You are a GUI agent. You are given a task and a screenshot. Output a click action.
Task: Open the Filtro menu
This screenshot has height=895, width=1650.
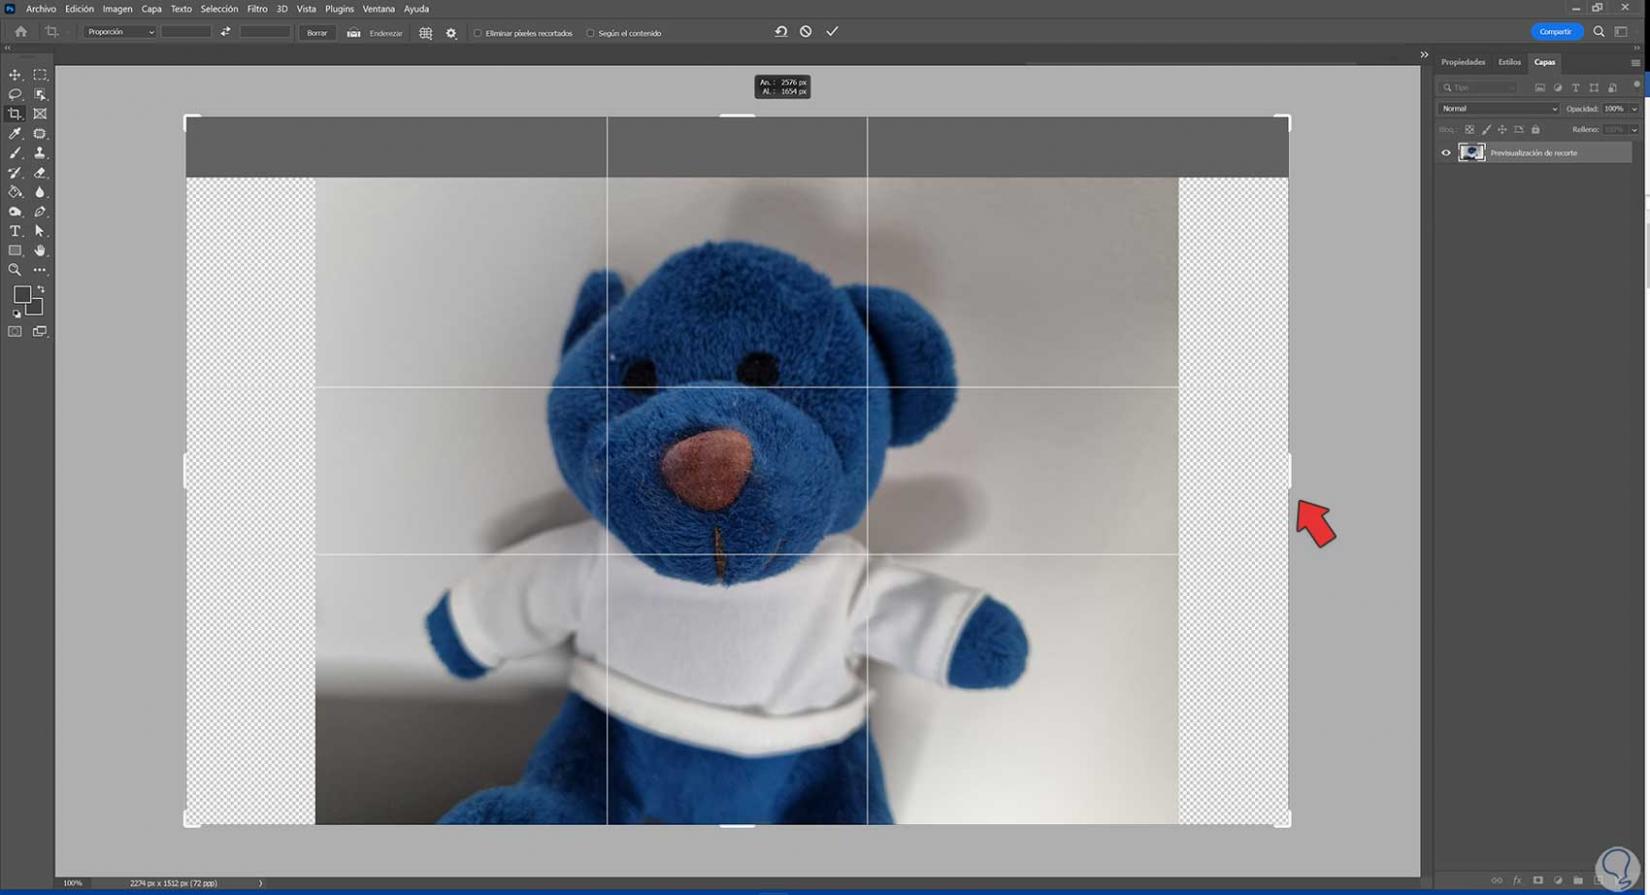pos(257,9)
